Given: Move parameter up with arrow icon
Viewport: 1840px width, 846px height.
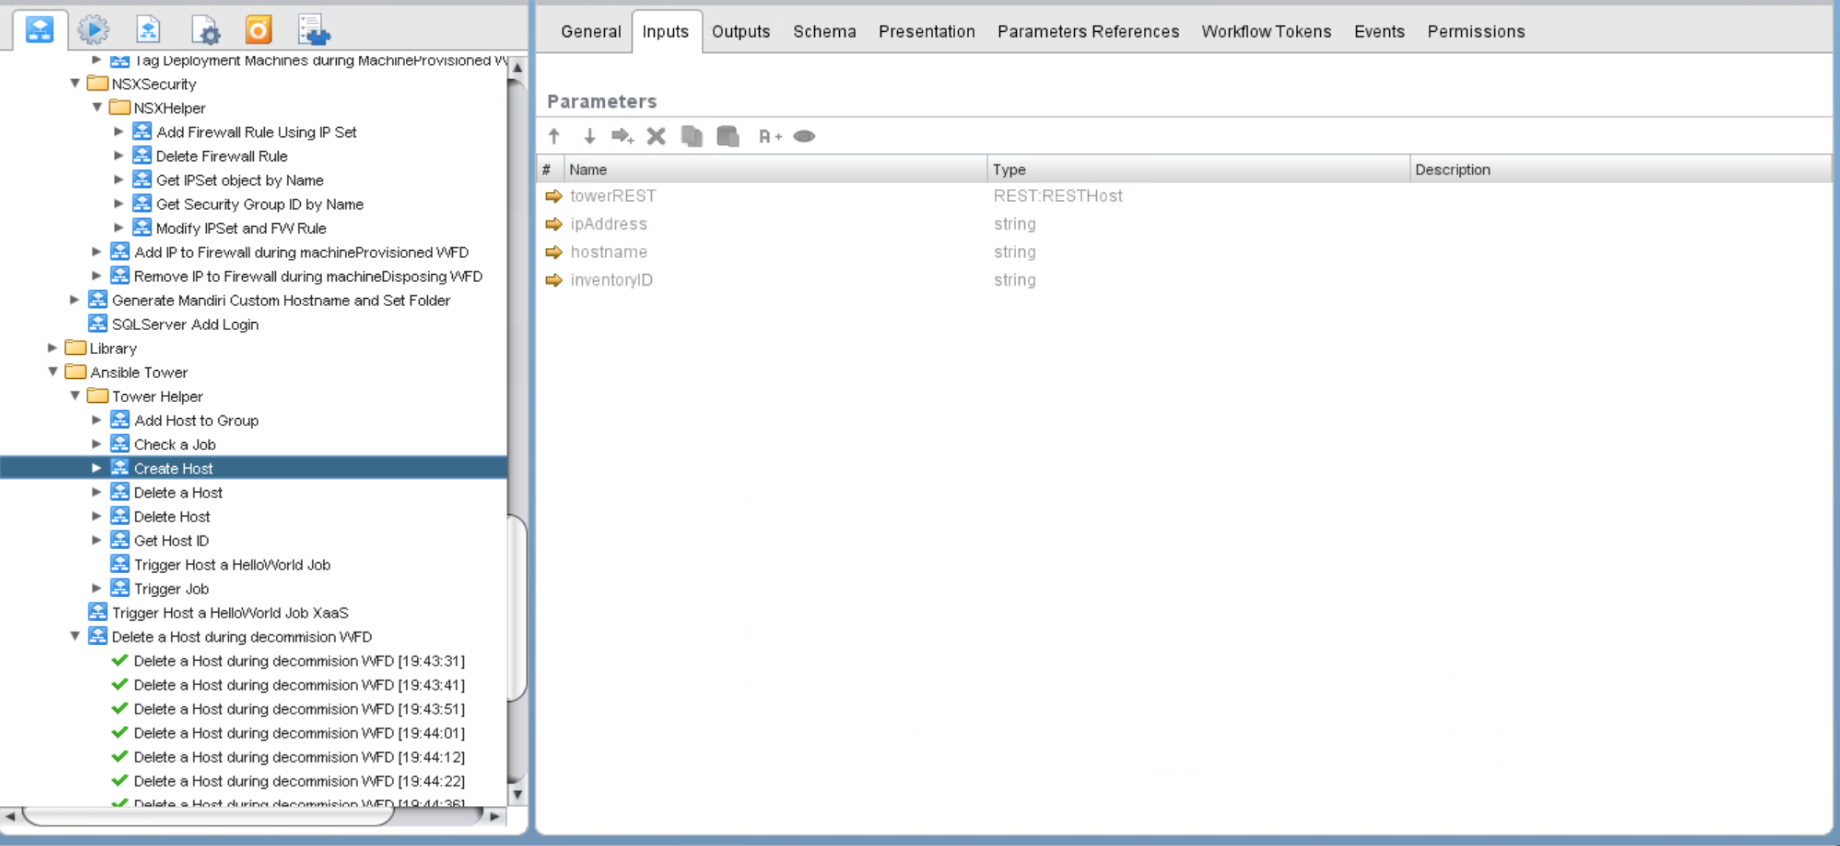Looking at the screenshot, I should (x=554, y=136).
